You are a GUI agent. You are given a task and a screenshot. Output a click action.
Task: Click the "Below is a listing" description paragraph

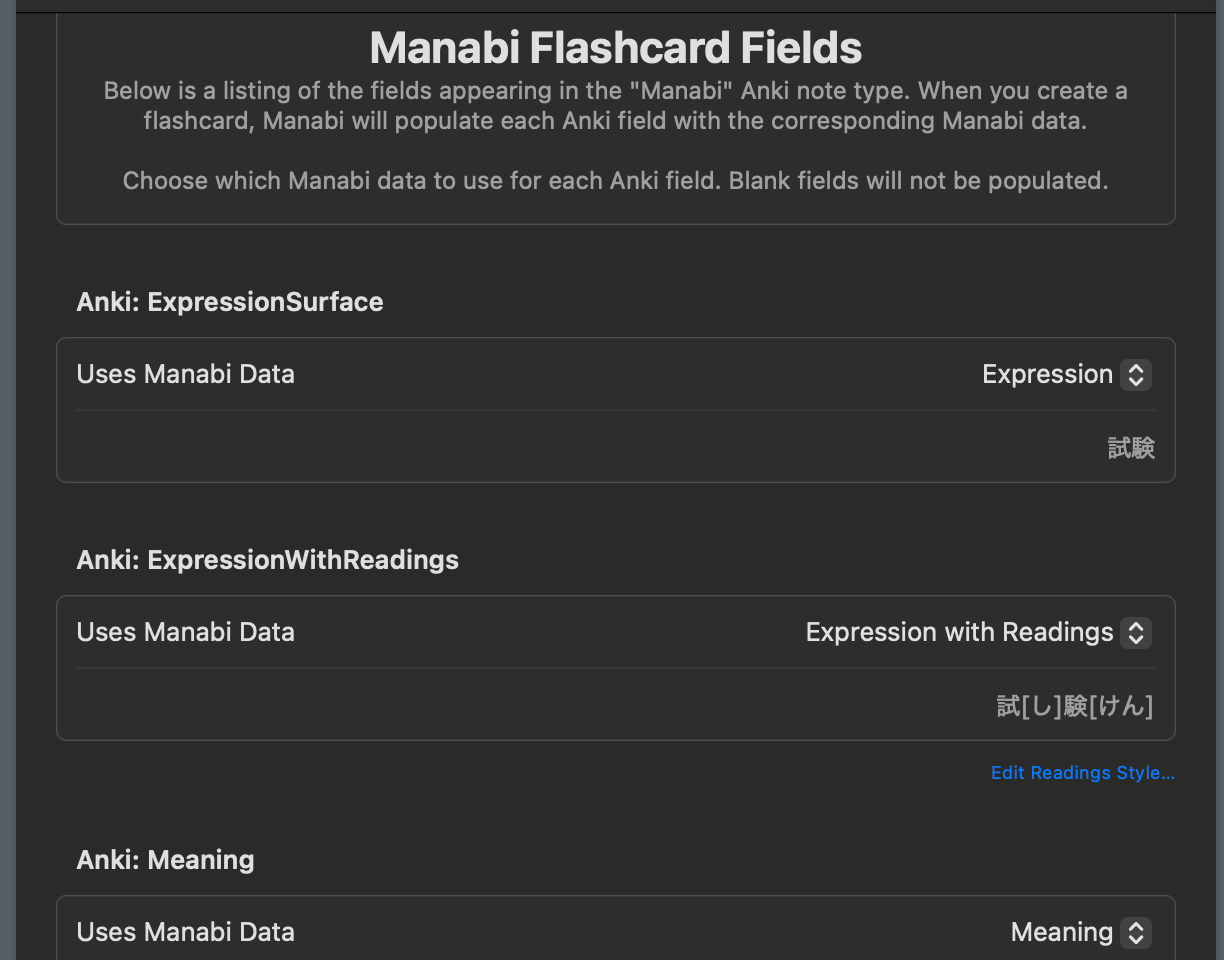[615, 107]
